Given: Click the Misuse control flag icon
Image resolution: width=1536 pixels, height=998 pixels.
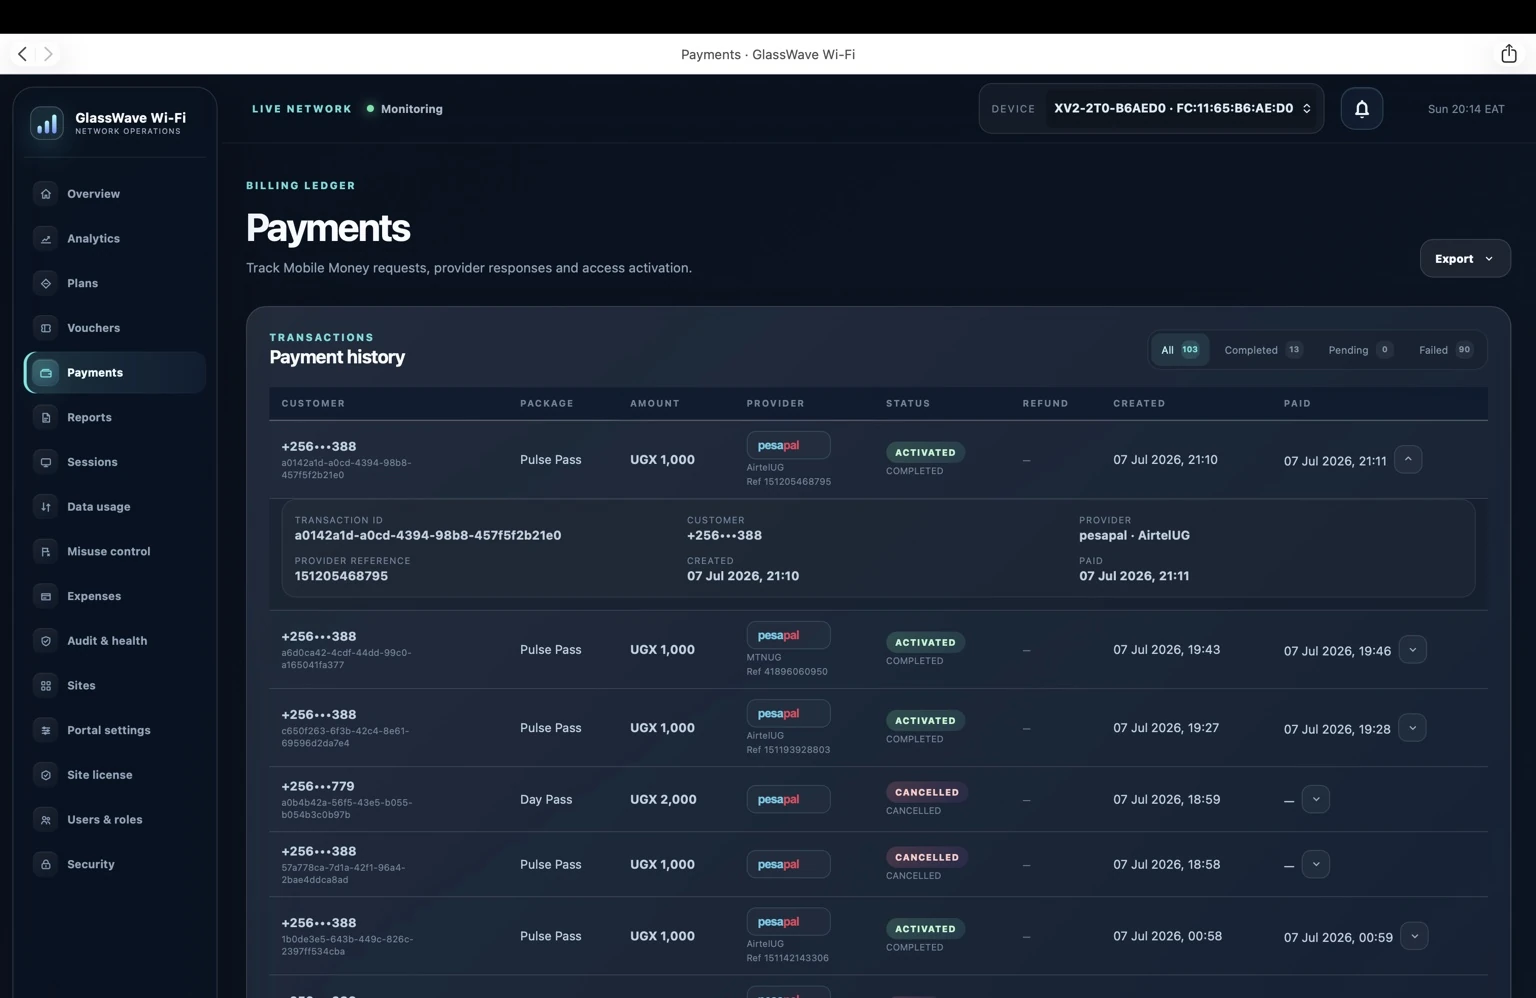Looking at the screenshot, I should click(45, 551).
